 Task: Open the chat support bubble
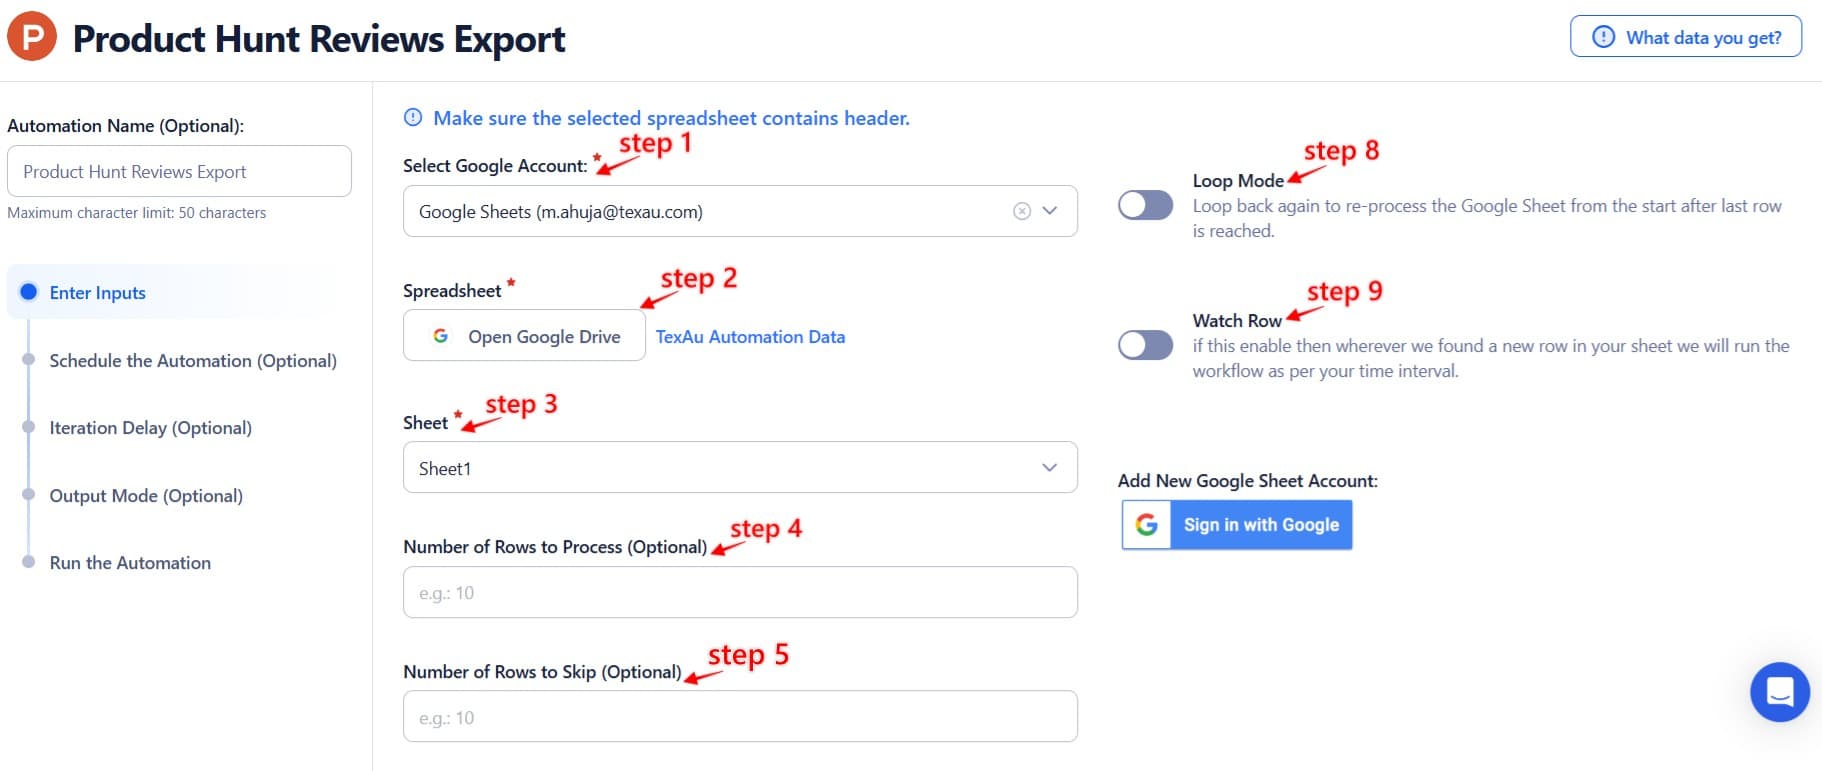[1779, 691]
